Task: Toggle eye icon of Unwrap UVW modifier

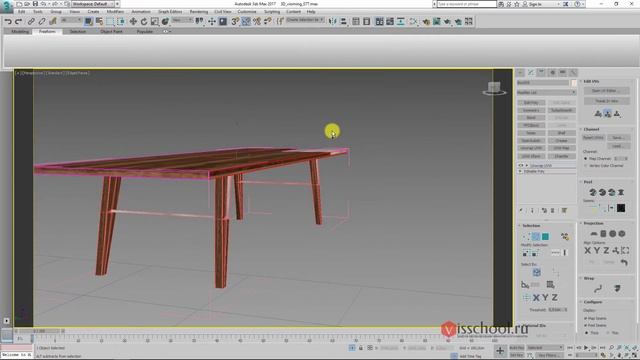Action: pyautogui.click(x=520, y=166)
